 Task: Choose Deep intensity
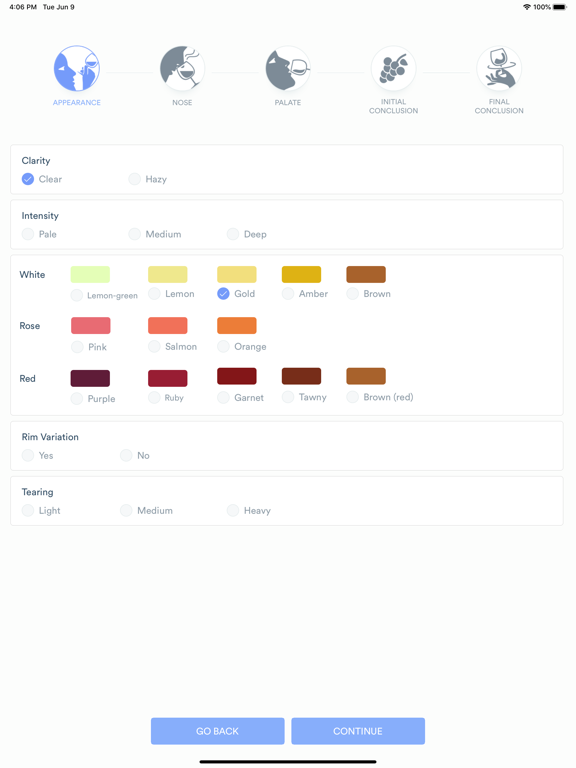pos(233,234)
